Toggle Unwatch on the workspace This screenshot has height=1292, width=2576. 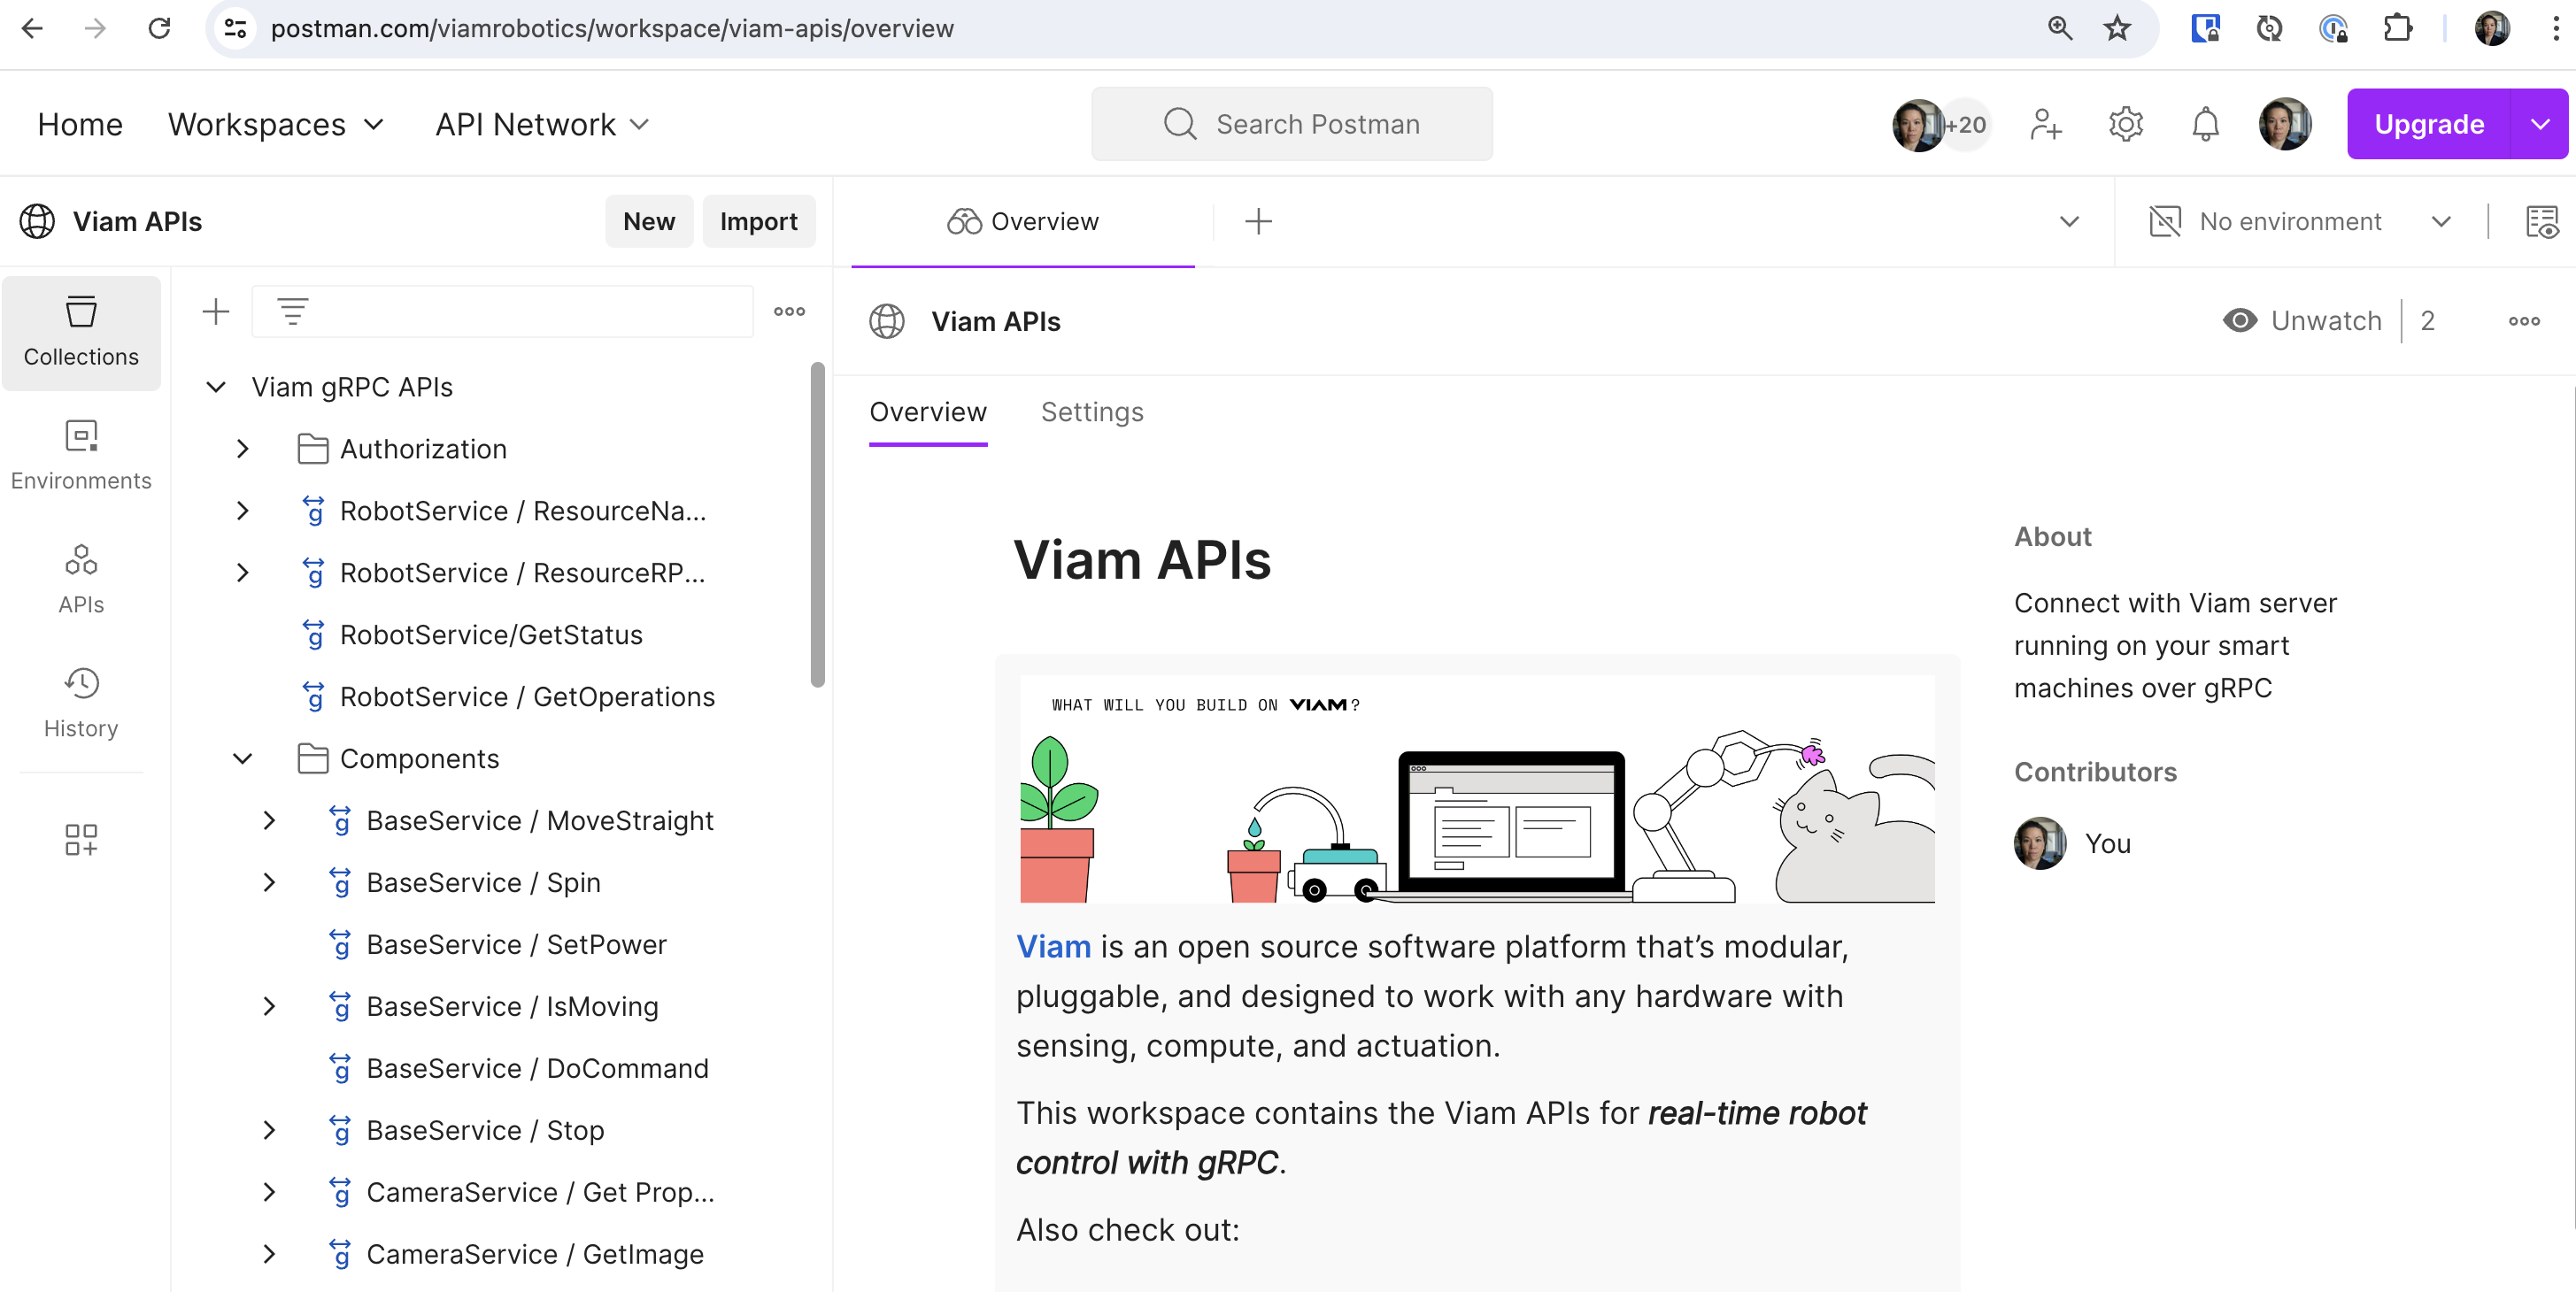click(x=2302, y=321)
